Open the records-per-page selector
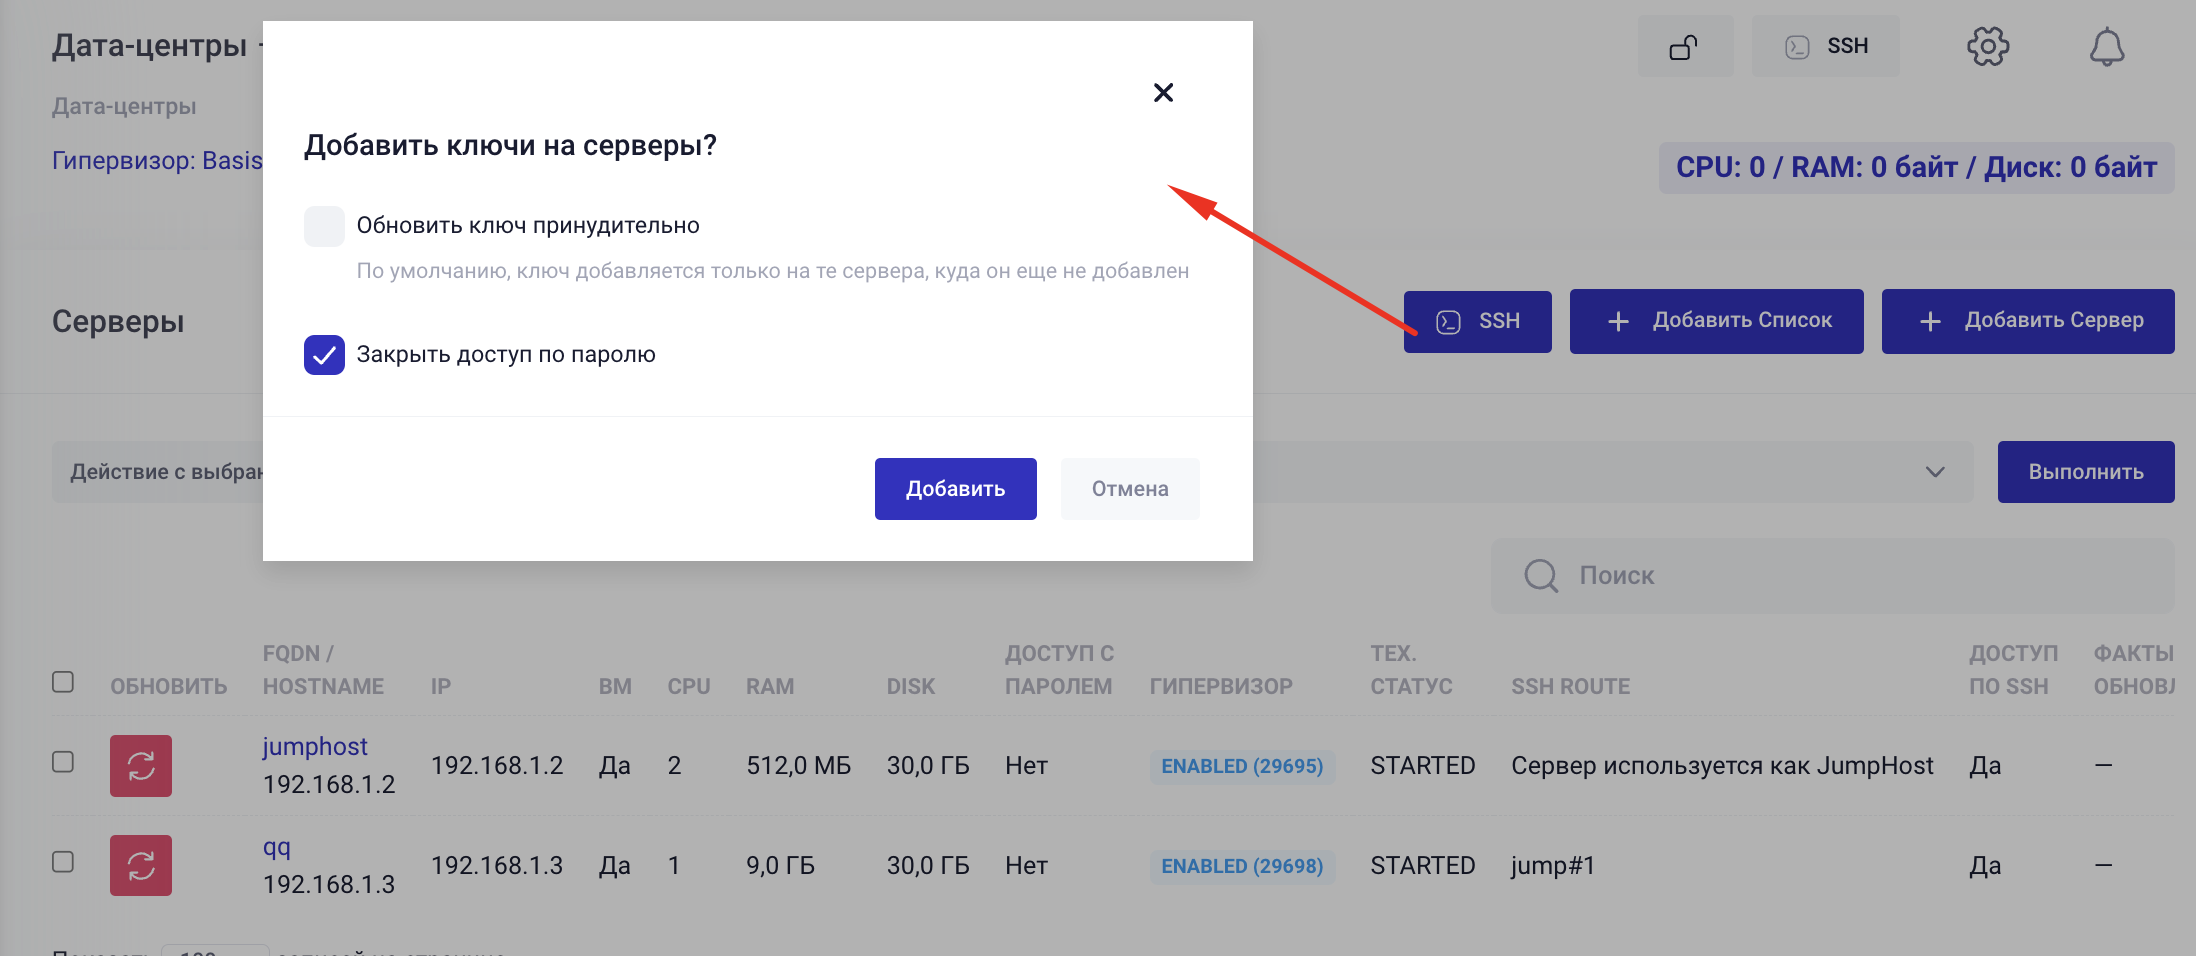The width and height of the screenshot is (2196, 956). pyautogui.click(x=215, y=950)
